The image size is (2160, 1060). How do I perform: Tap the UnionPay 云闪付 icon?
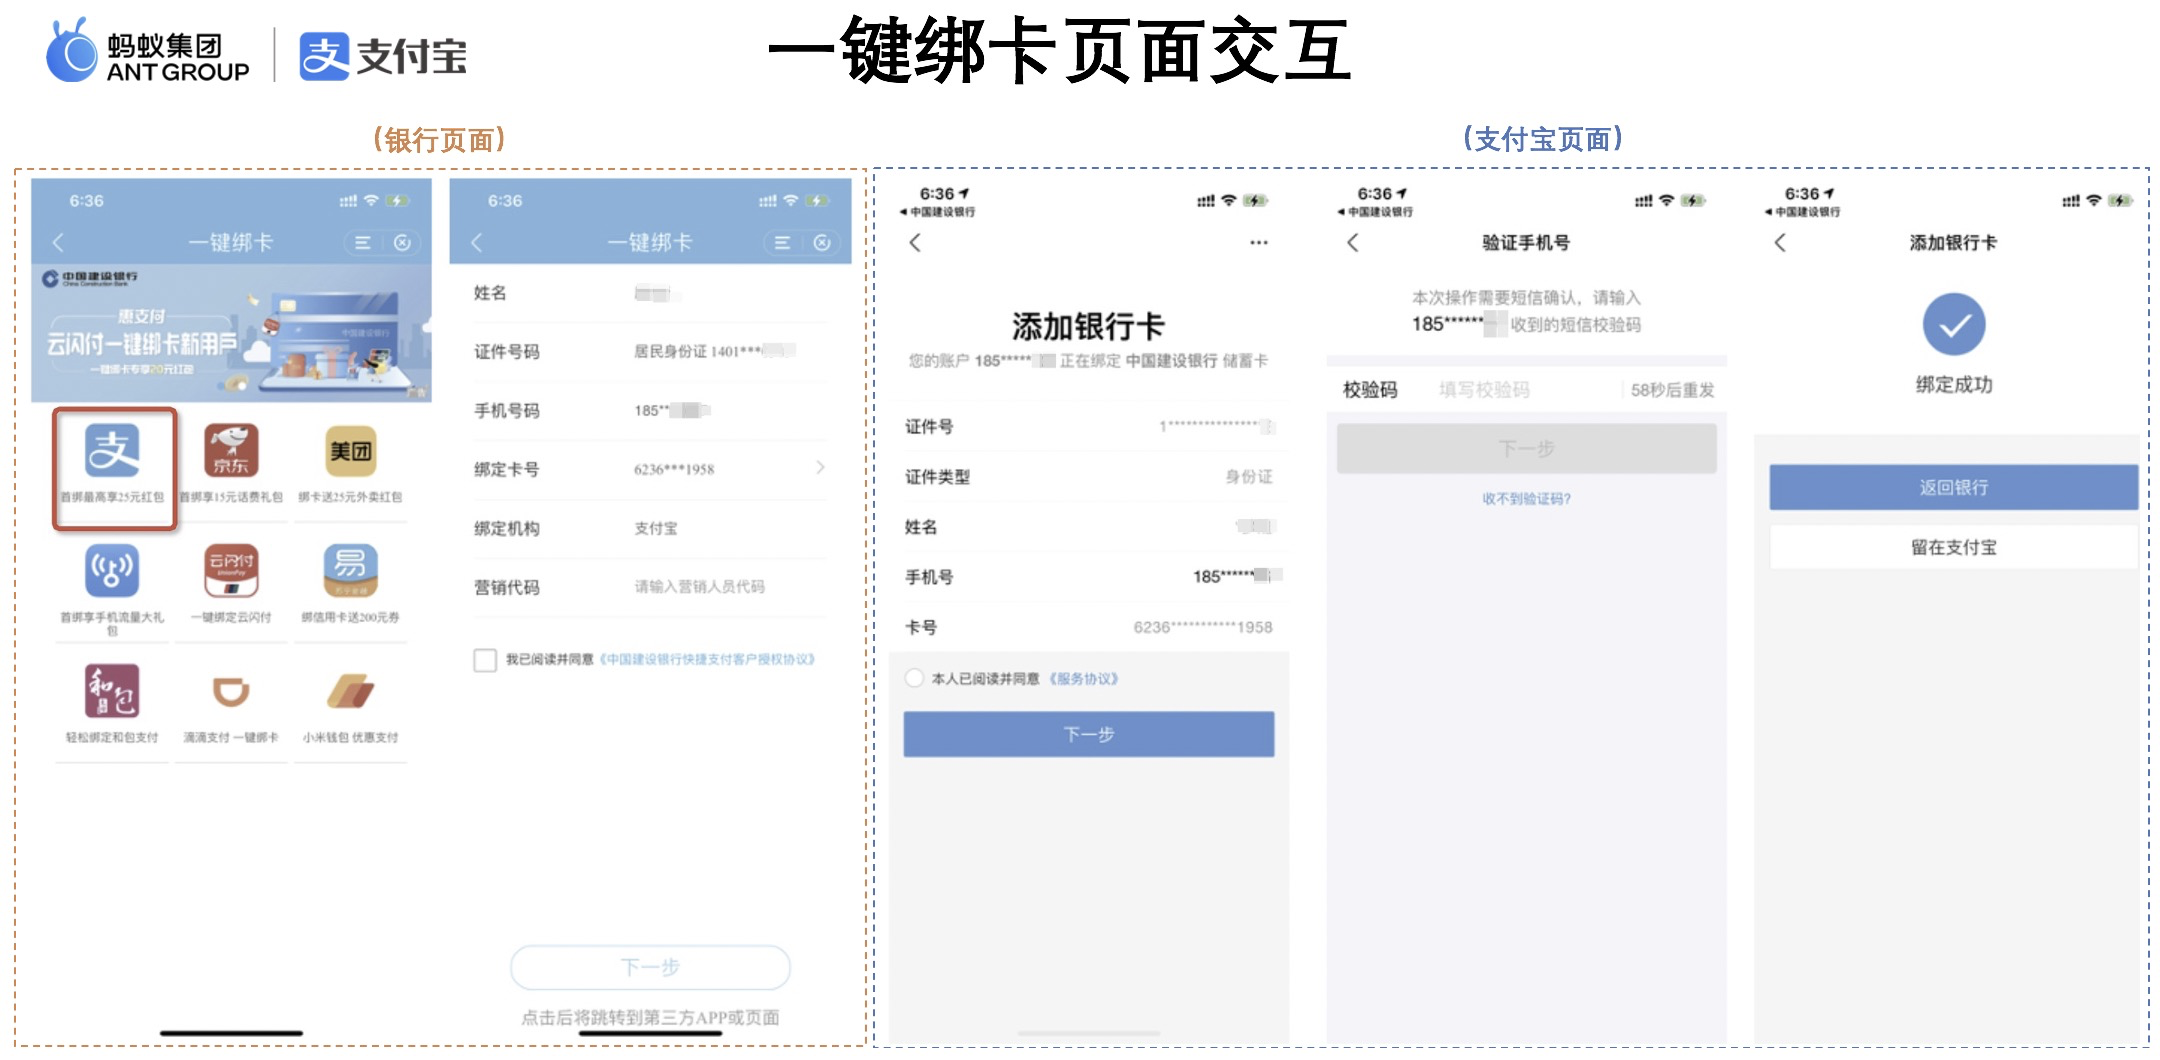coord(231,571)
